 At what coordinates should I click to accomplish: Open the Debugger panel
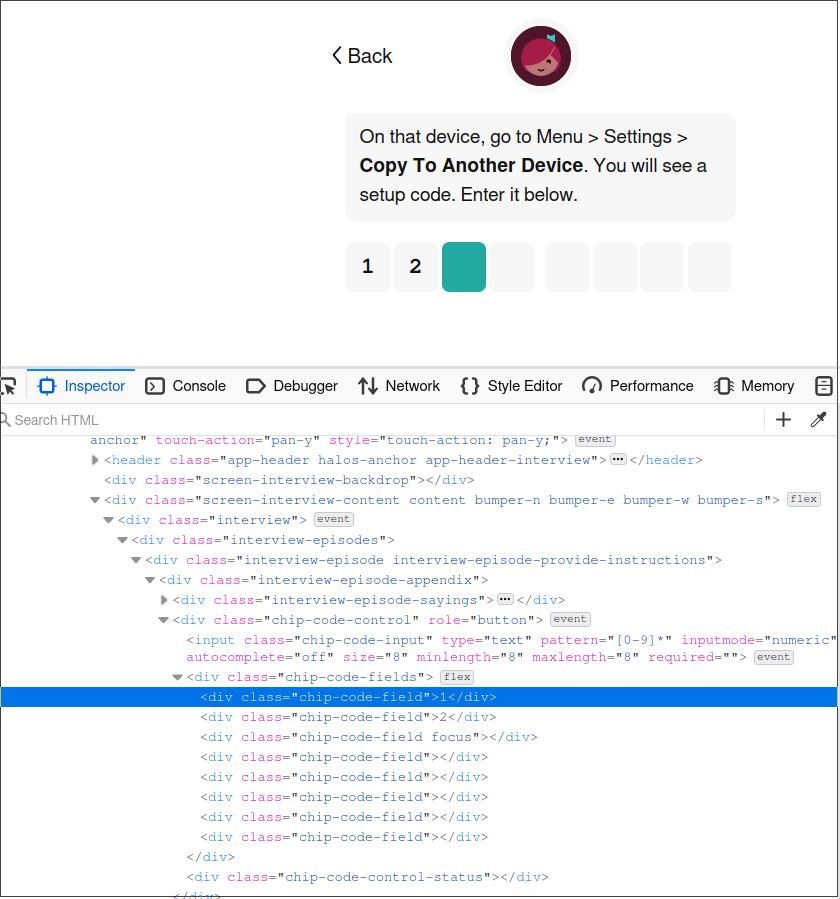(292, 386)
